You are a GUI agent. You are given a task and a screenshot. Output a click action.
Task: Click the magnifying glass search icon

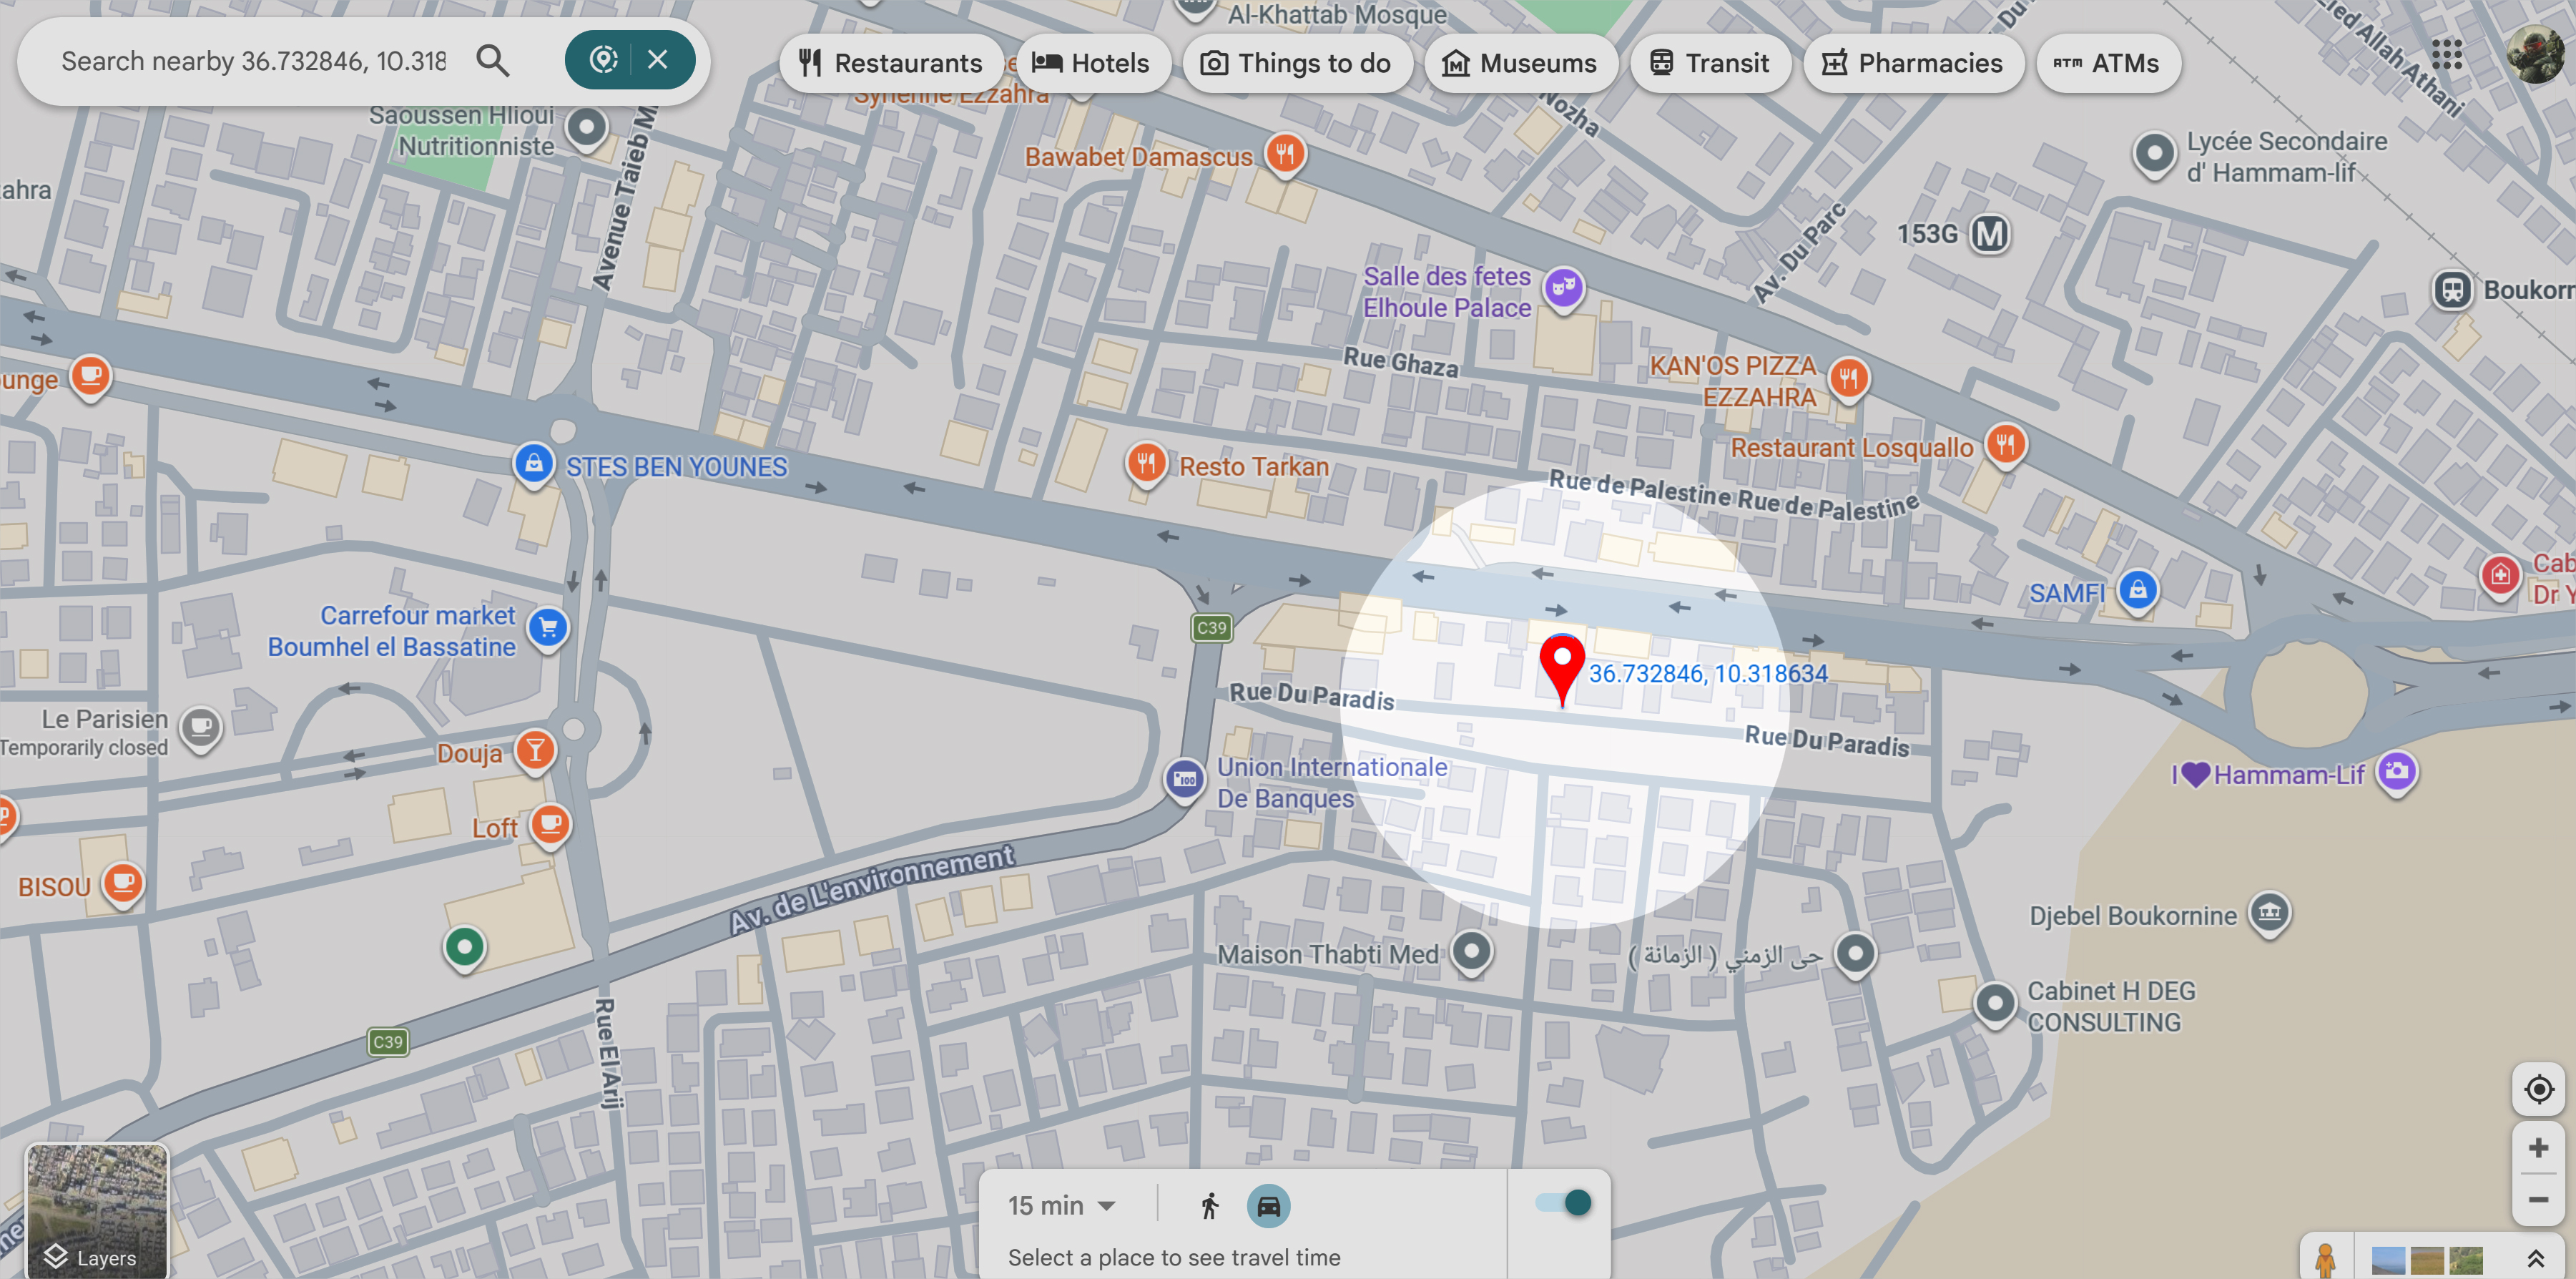[493, 61]
